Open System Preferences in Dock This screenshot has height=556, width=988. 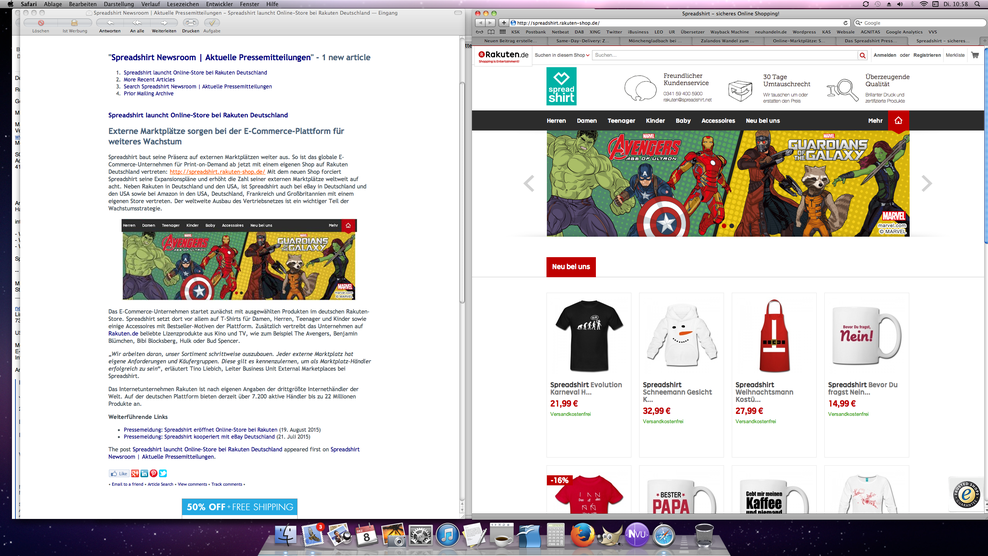(x=420, y=535)
